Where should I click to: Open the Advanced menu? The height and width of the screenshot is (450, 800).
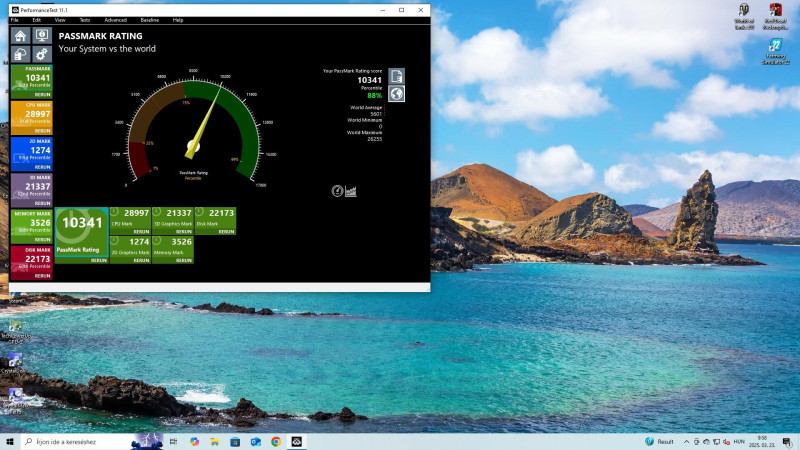(x=115, y=20)
